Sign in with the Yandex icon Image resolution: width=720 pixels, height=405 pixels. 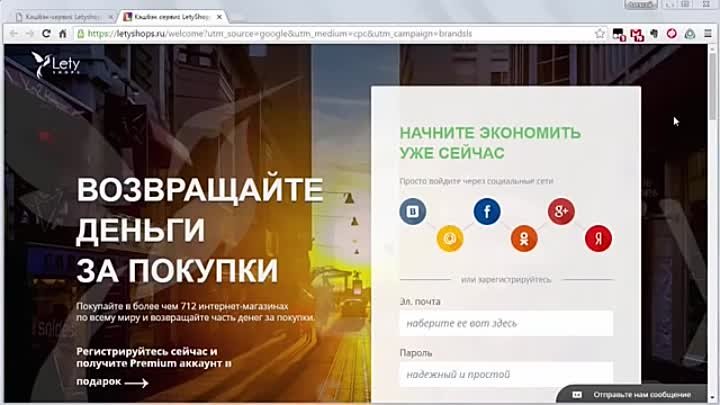598,238
